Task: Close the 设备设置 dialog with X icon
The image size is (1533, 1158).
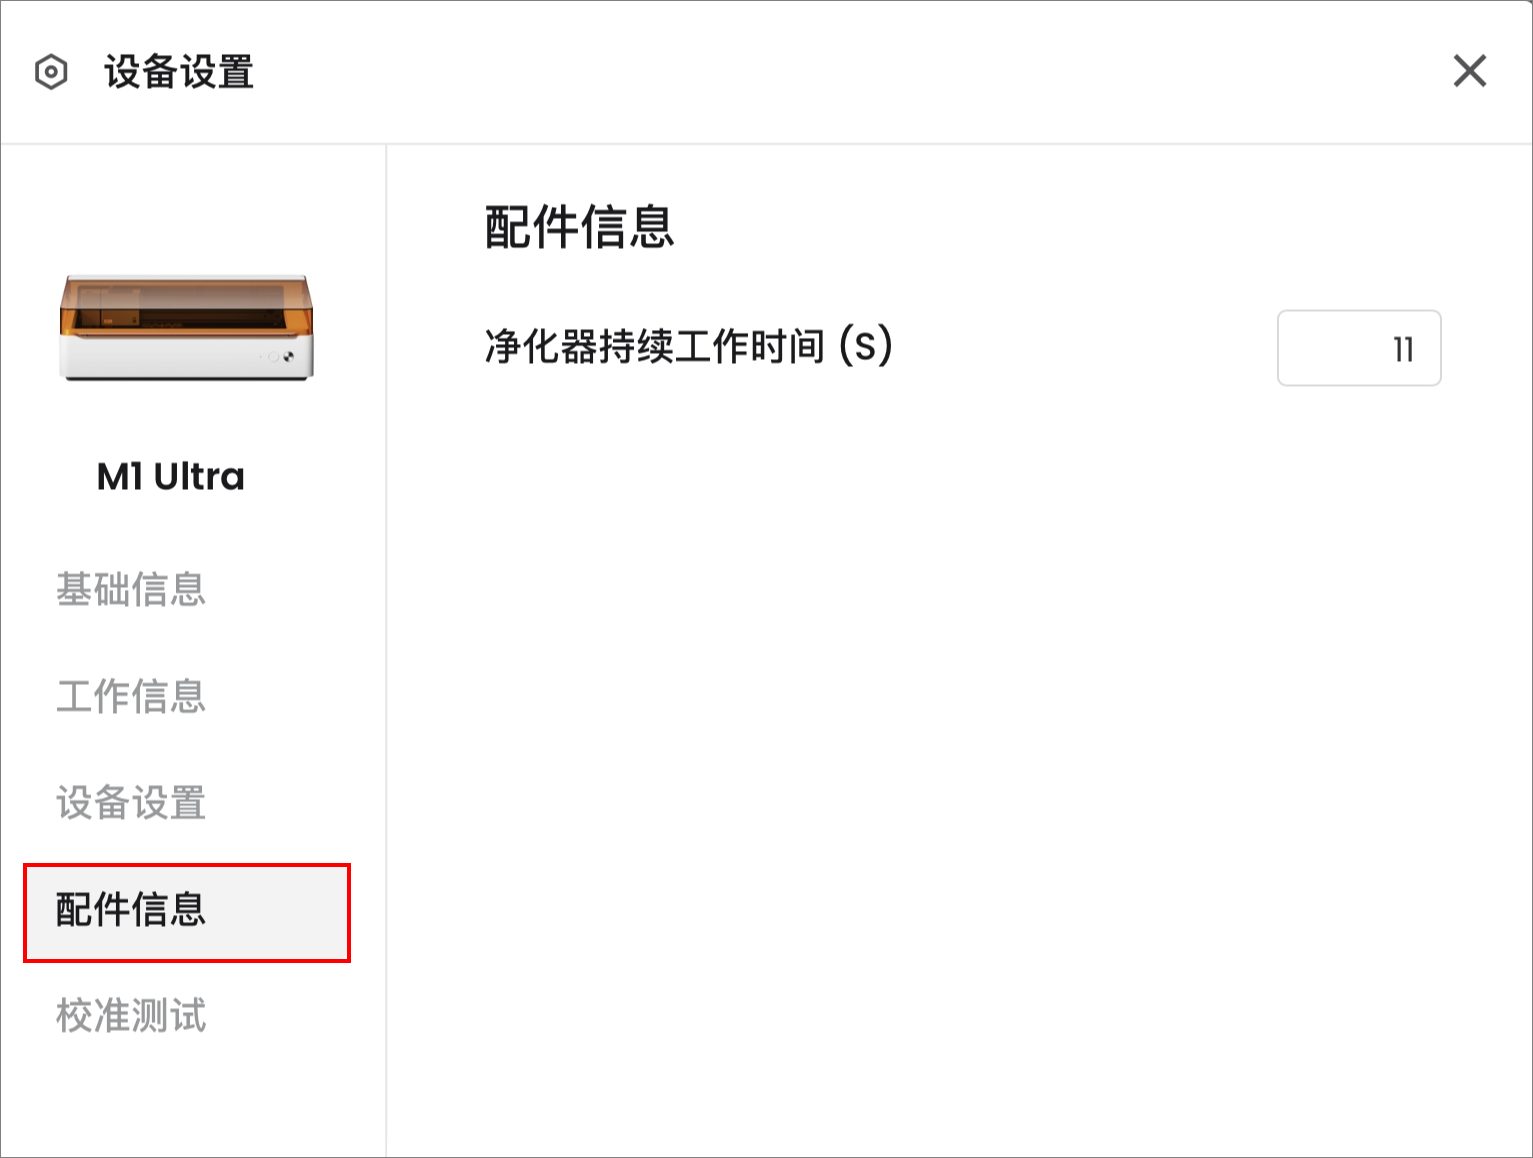Action: tap(1469, 71)
